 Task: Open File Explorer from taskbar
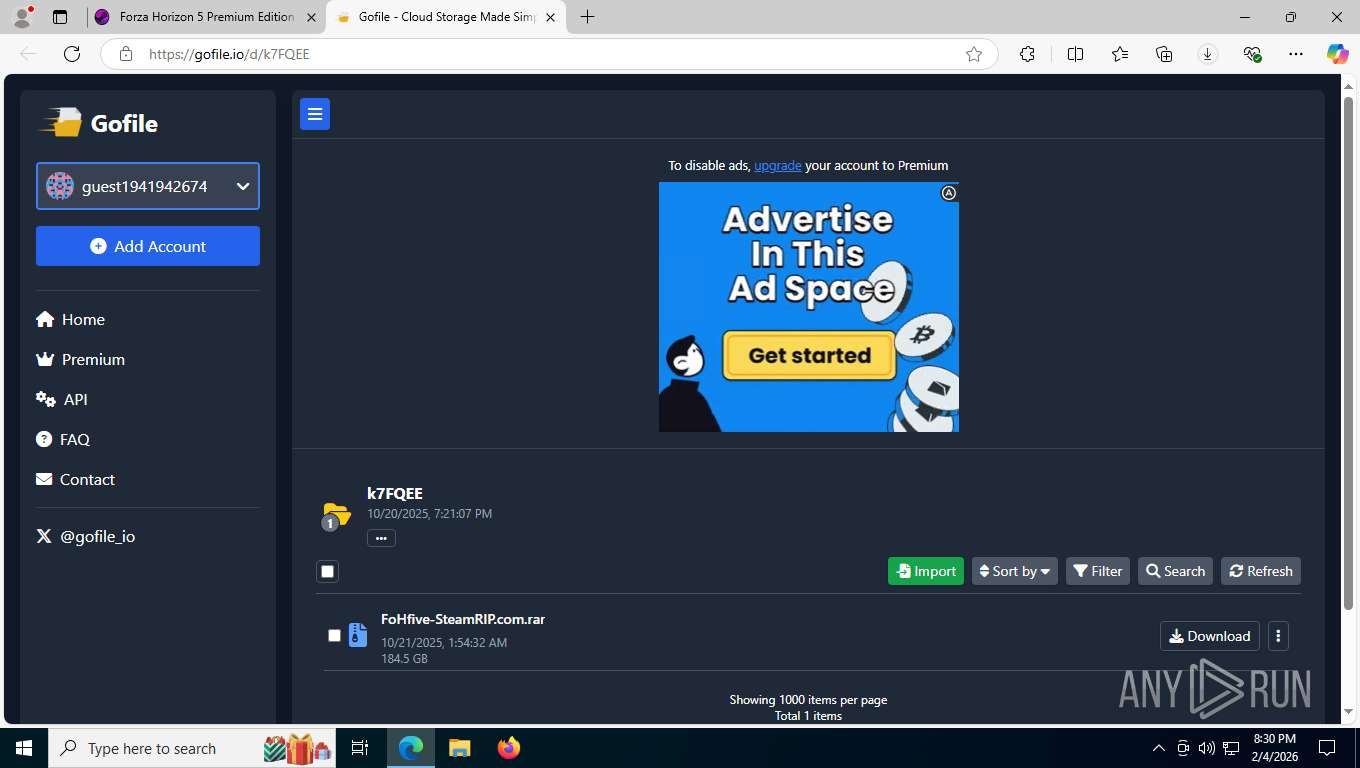[459, 748]
